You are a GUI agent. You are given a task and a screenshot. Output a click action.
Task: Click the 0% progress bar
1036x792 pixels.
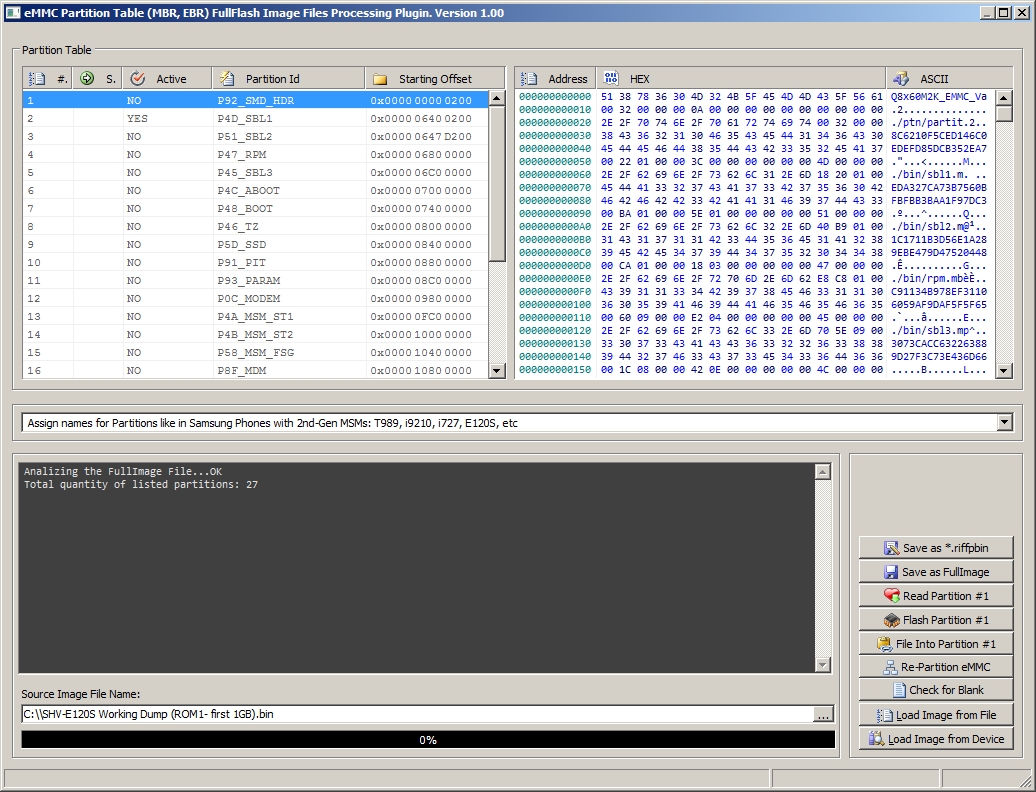[x=424, y=739]
